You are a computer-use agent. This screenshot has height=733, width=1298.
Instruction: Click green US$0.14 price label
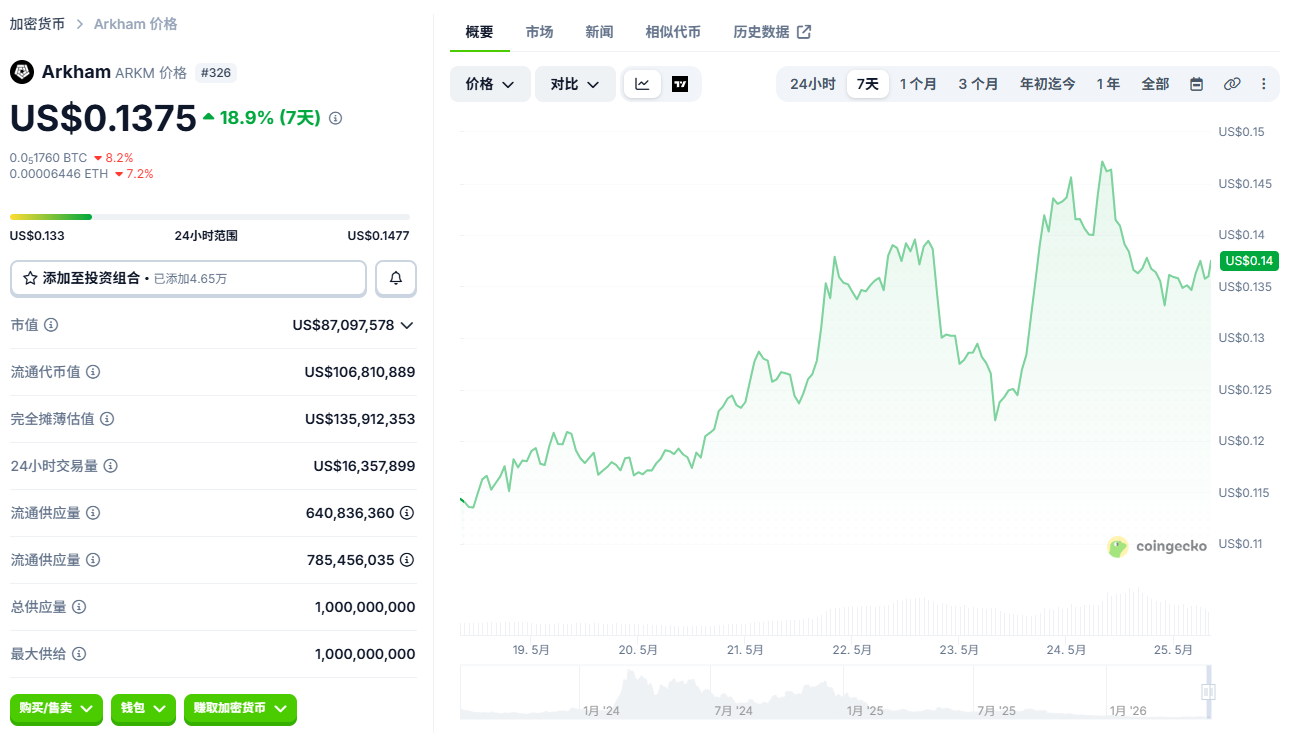coord(1250,261)
